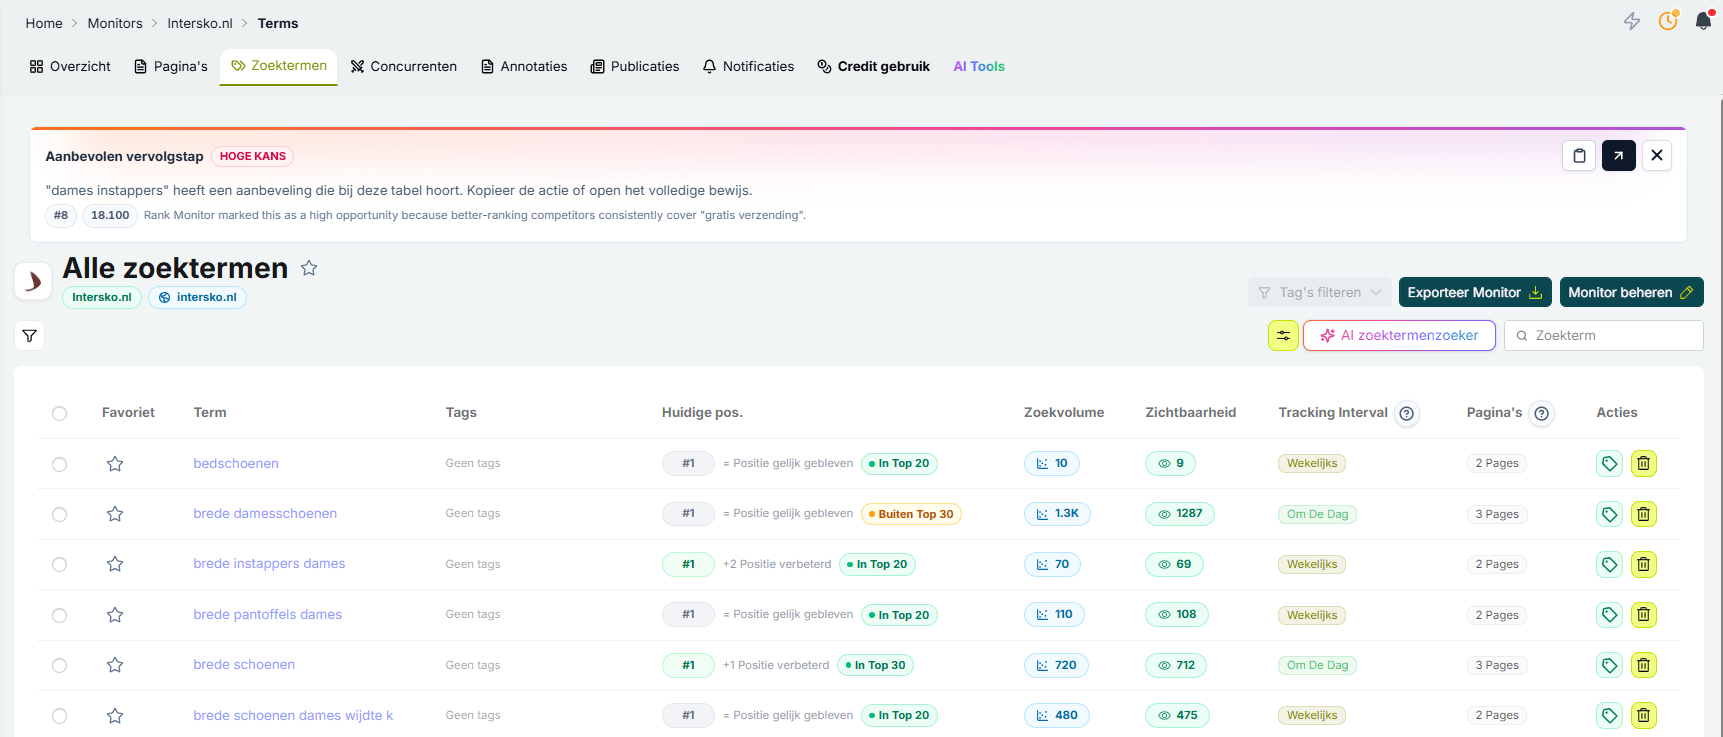Sort the table by Zoekvolume column
The height and width of the screenshot is (737, 1723).
point(1064,412)
